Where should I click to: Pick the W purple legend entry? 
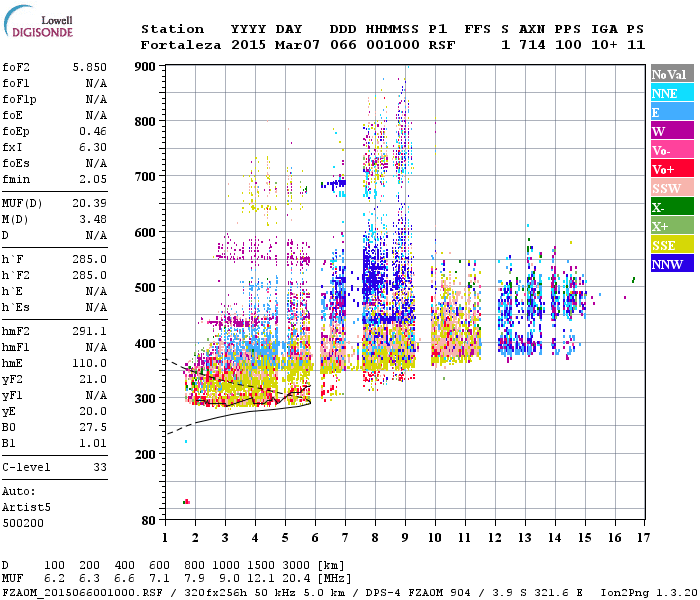(671, 131)
